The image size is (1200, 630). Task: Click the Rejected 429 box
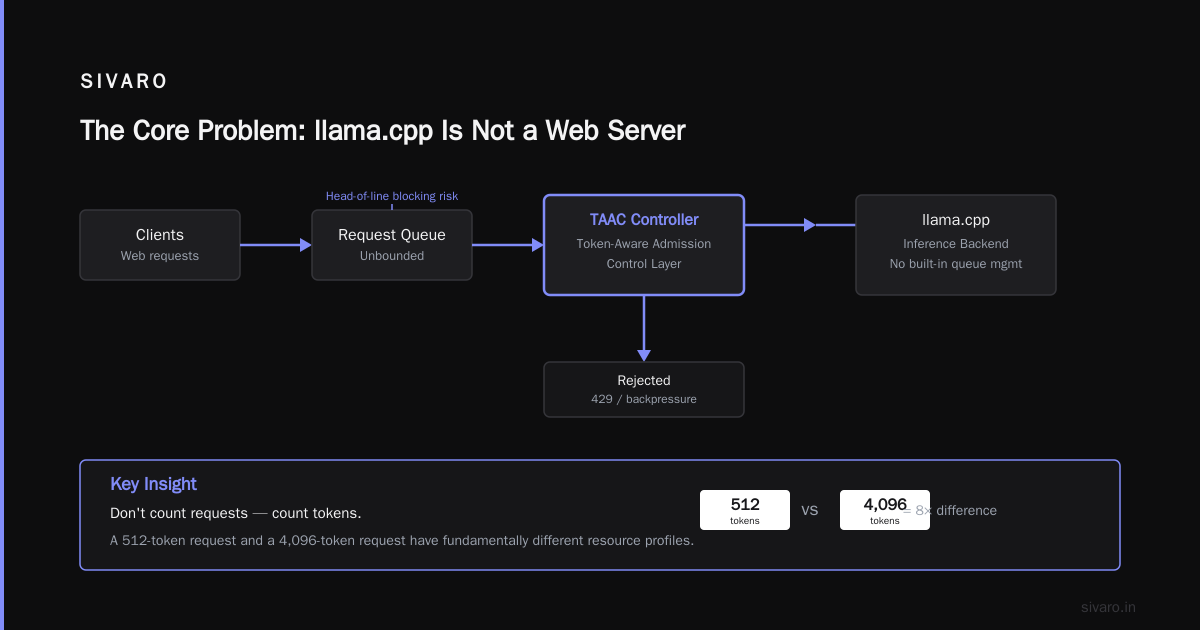click(x=644, y=389)
